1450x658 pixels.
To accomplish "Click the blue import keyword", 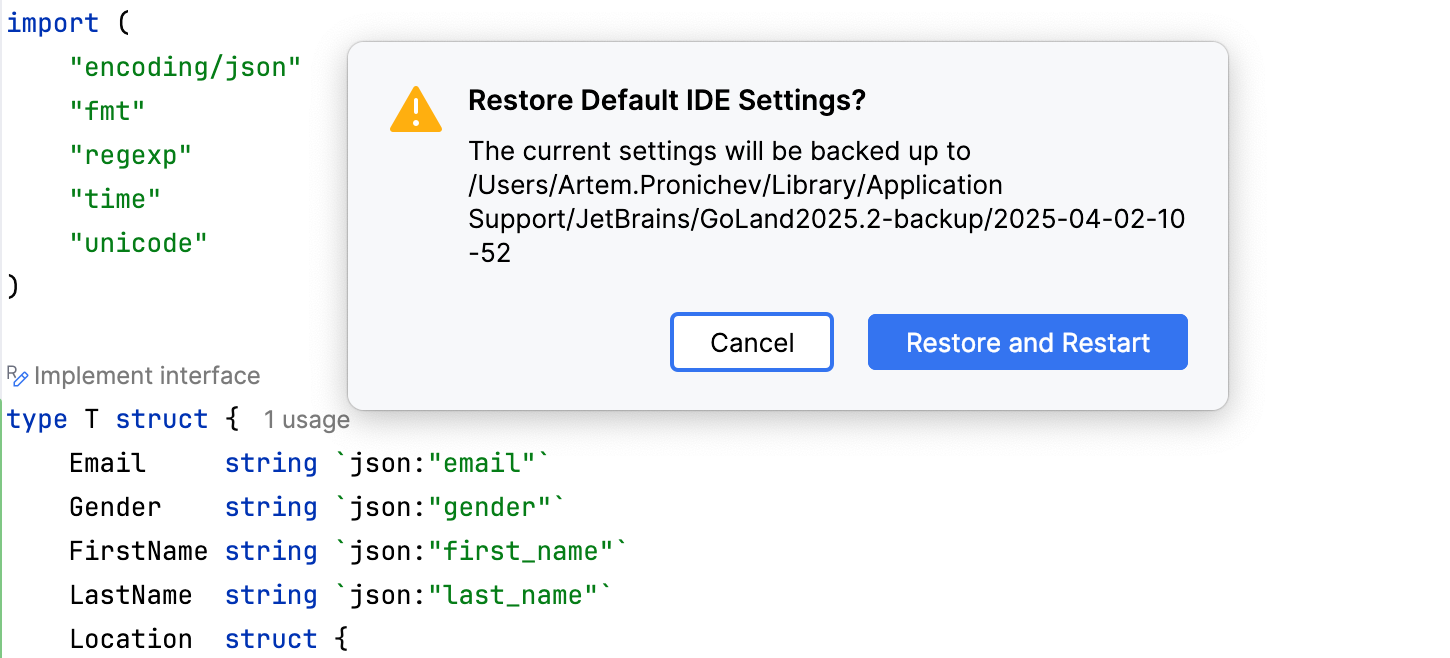I will 51,22.
